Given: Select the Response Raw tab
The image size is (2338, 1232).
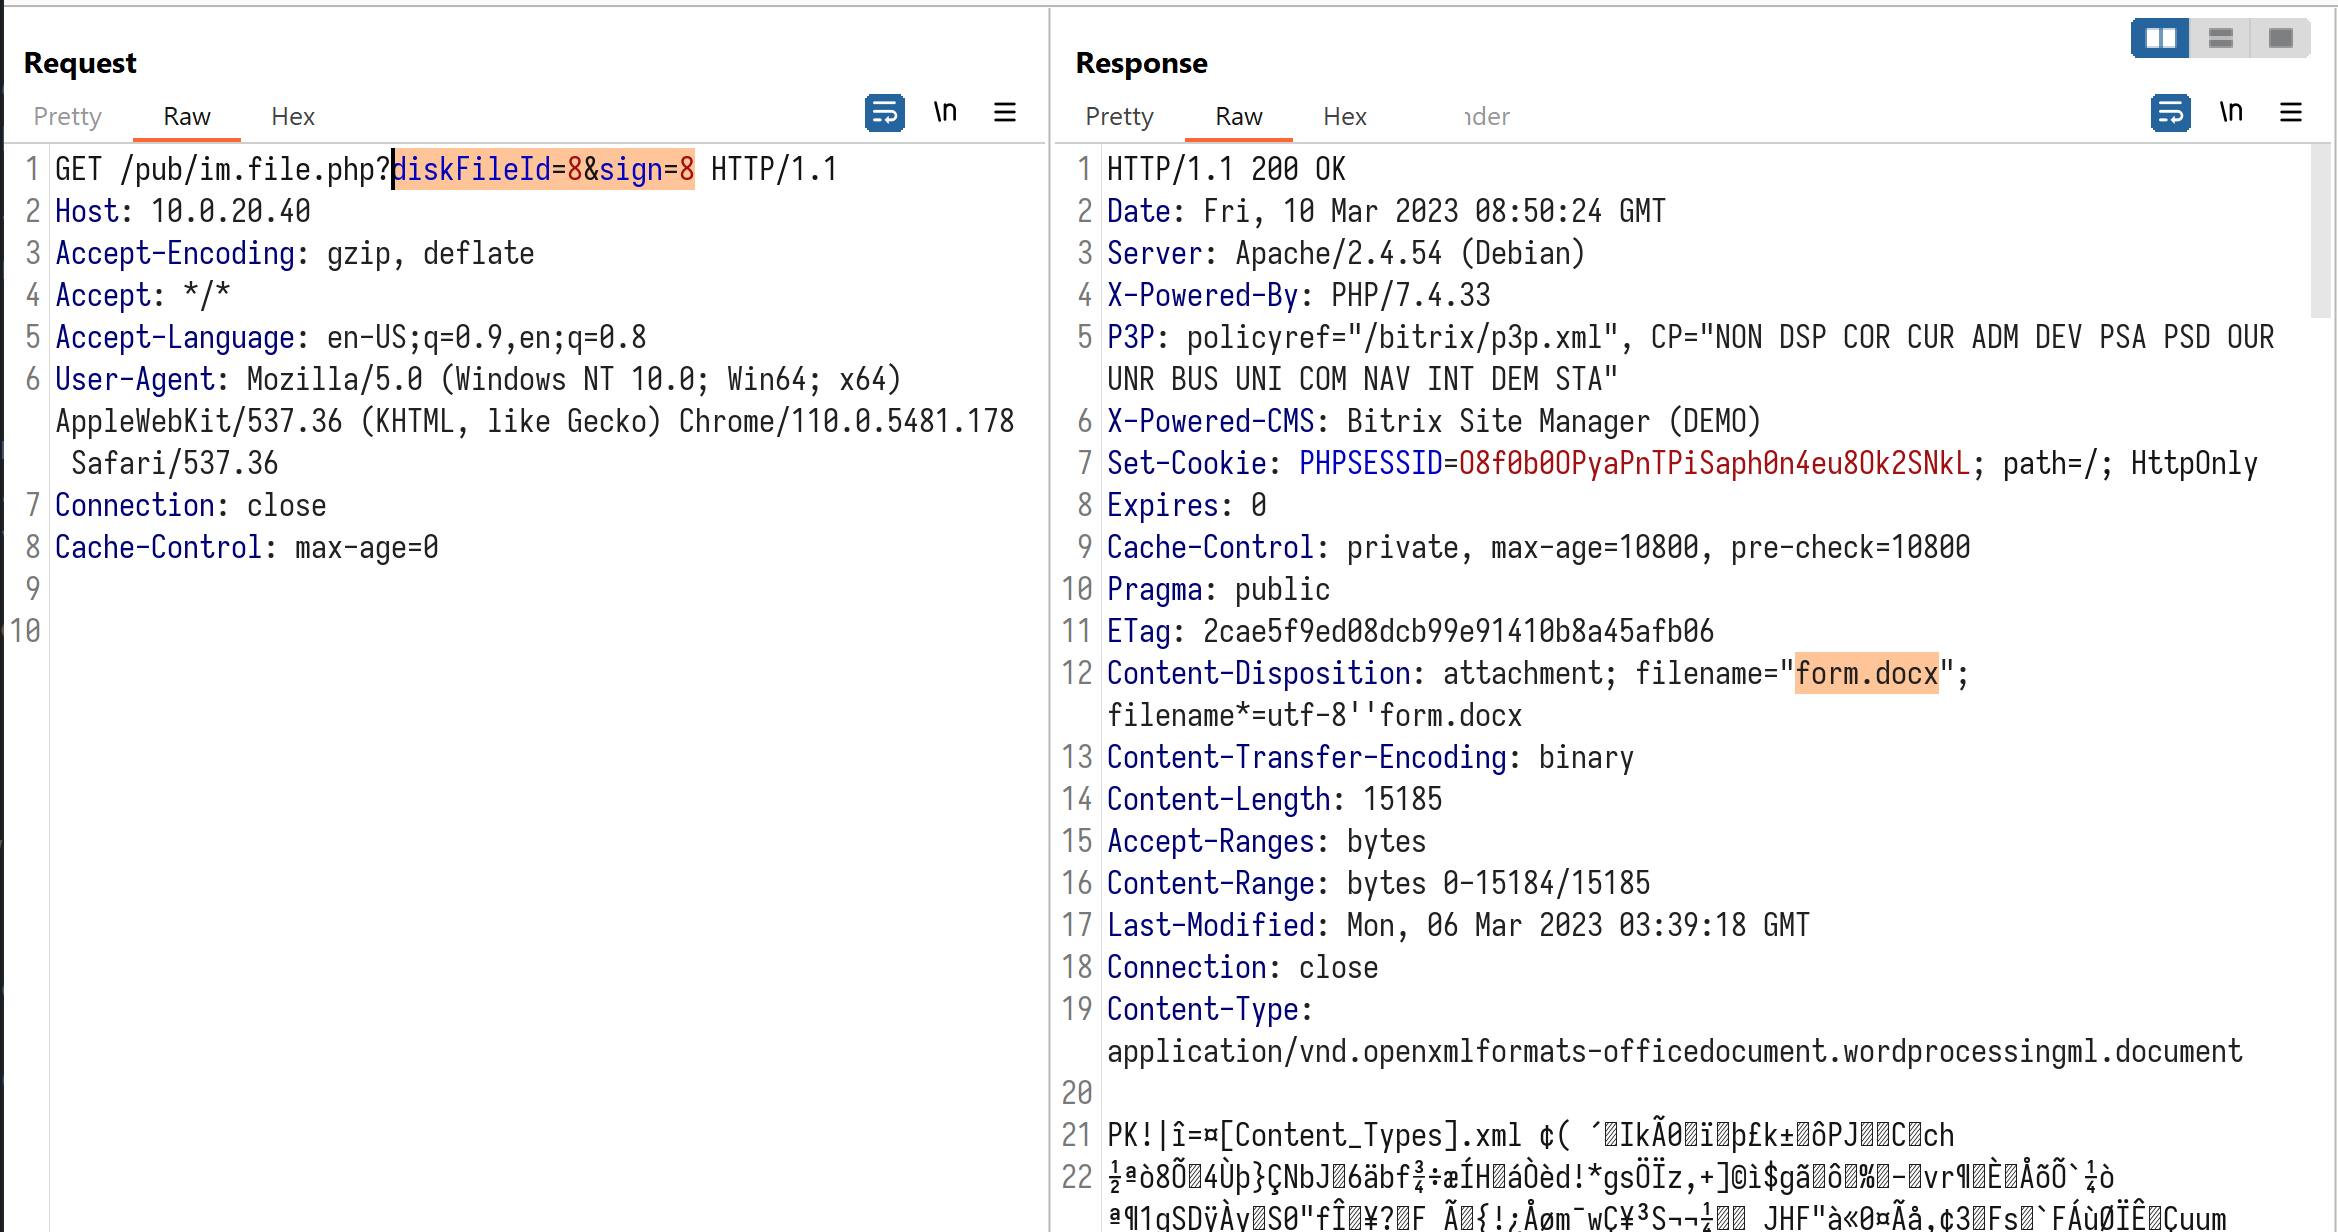Looking at the screenshot, I should pyautogui.click(x=1238, y=117).
